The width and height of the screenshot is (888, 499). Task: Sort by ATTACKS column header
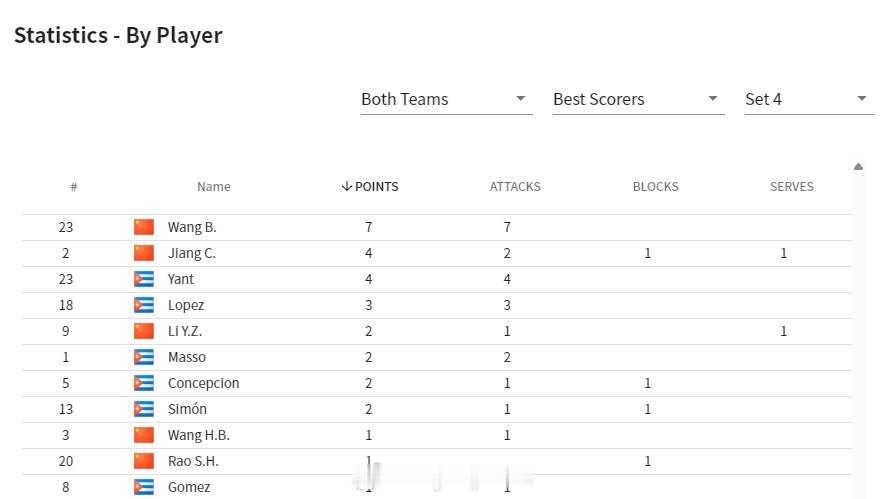coord(515,187)
